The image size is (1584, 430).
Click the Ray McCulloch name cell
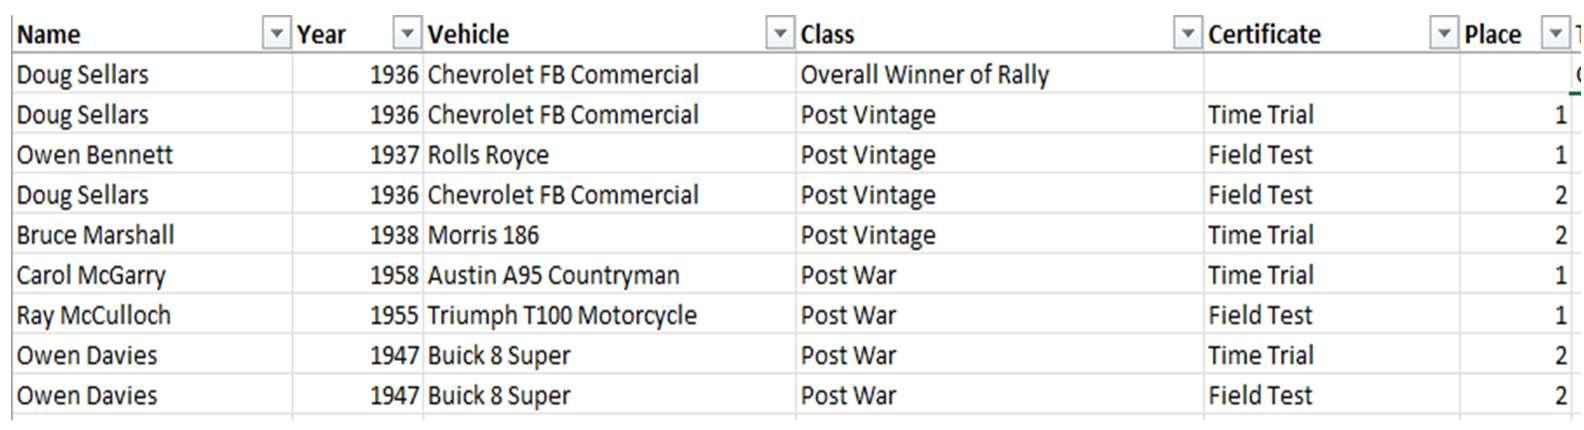94,315
